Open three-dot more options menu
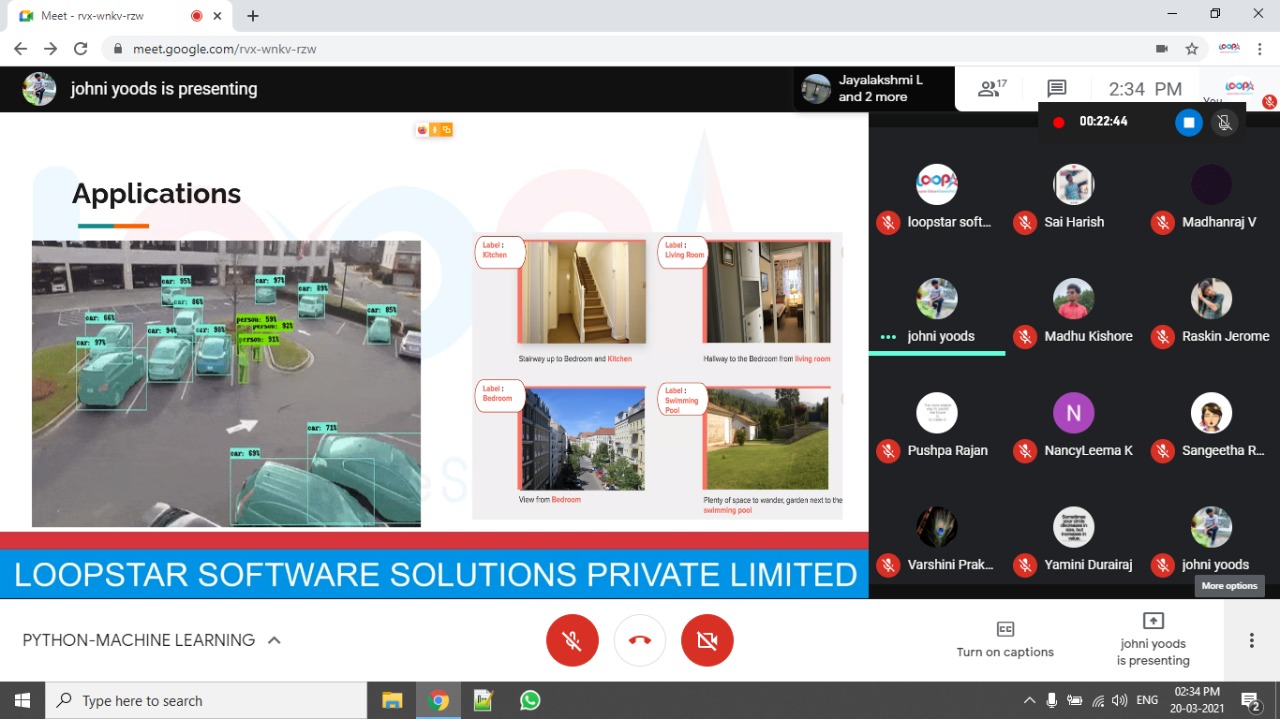 (x=1251, y=640)
